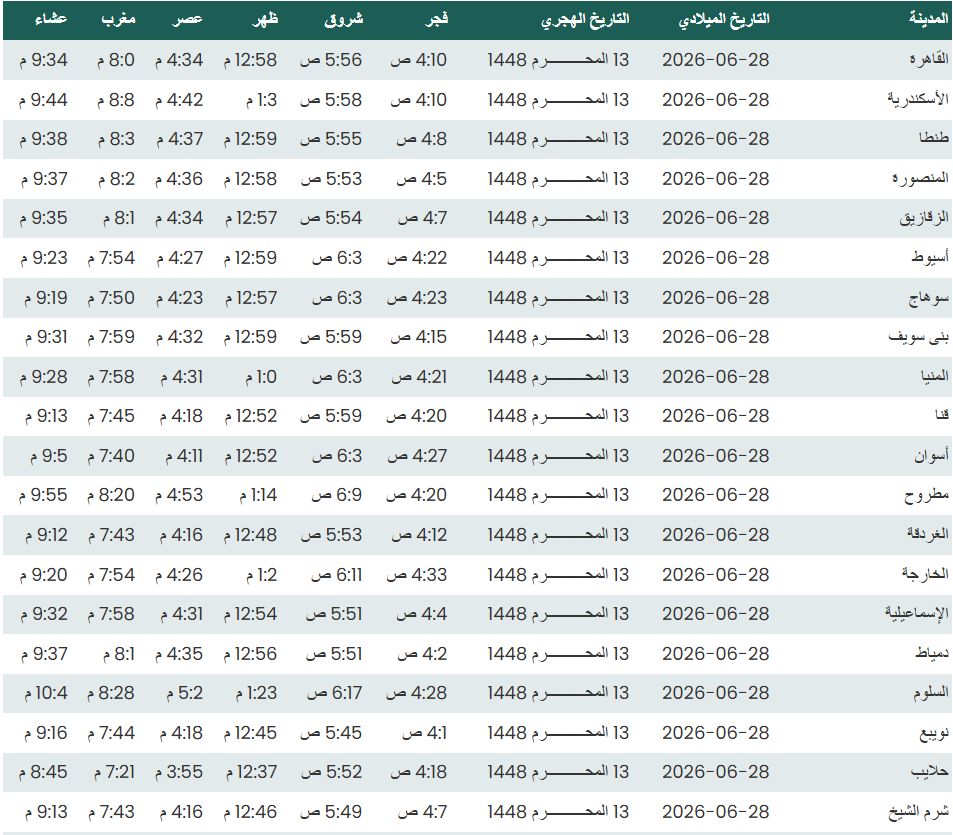Image resolution: width=953 pixels, height=835 pixels.
Task: Click بنى سويف Fajr time 4:15 ص
Action: tap(418, 337)
